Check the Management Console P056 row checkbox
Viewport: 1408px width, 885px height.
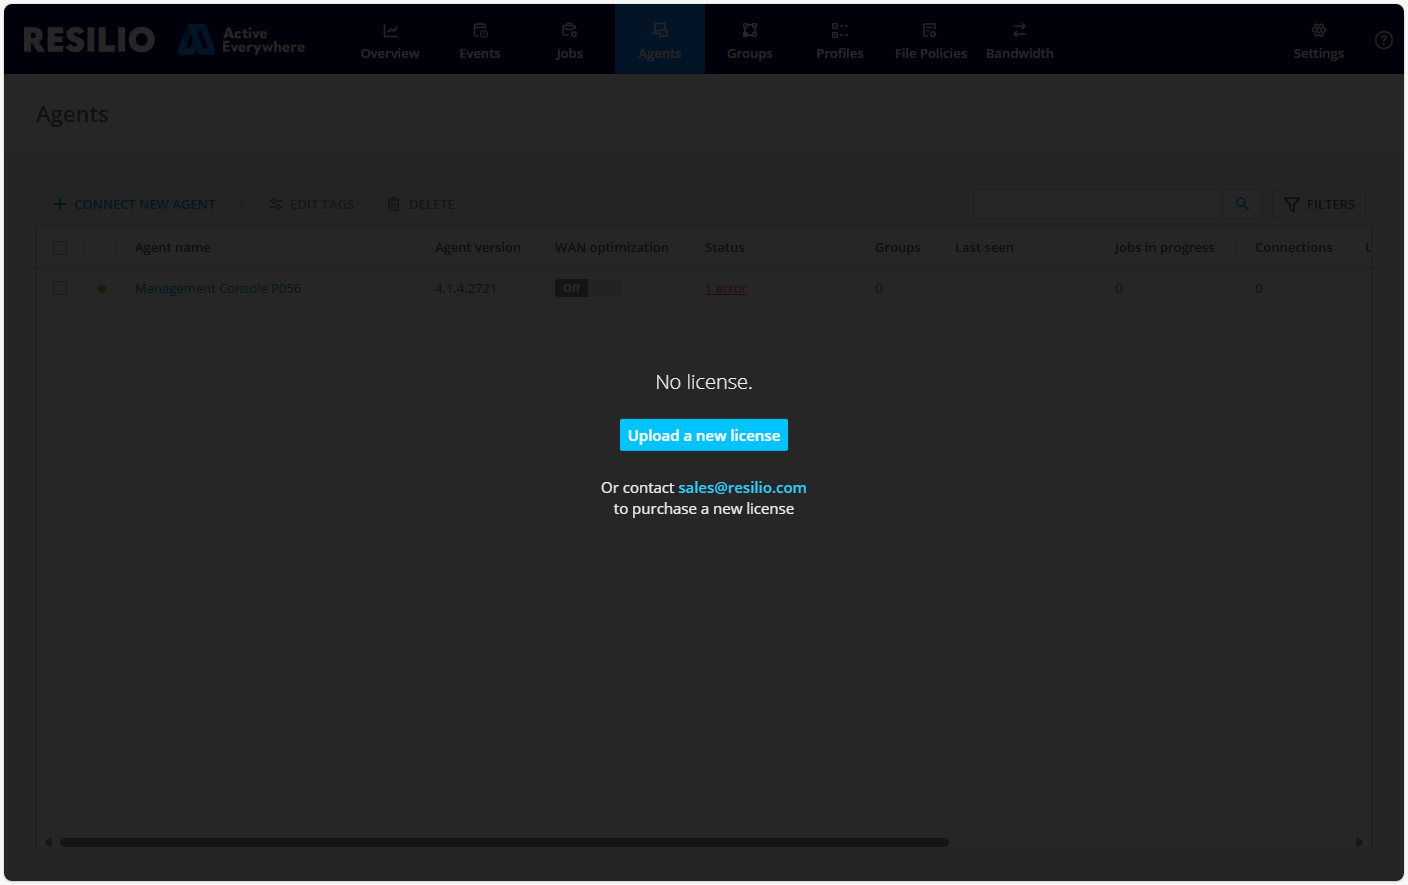[x=60, y=288]
